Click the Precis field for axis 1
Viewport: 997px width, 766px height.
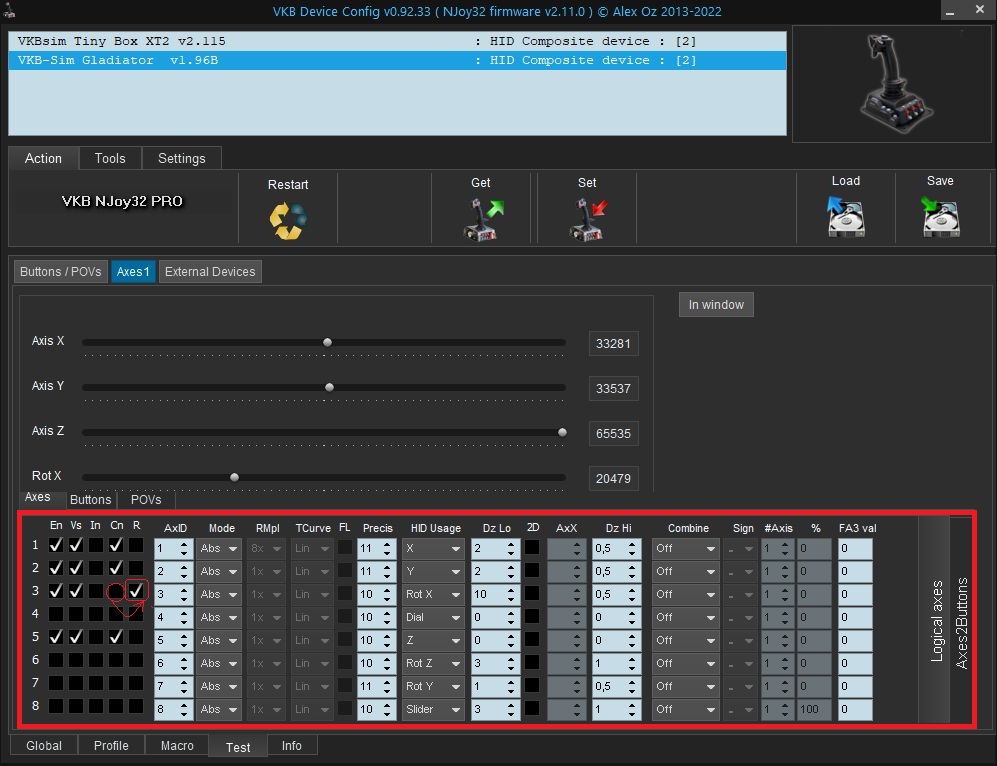tap(376, 549)
